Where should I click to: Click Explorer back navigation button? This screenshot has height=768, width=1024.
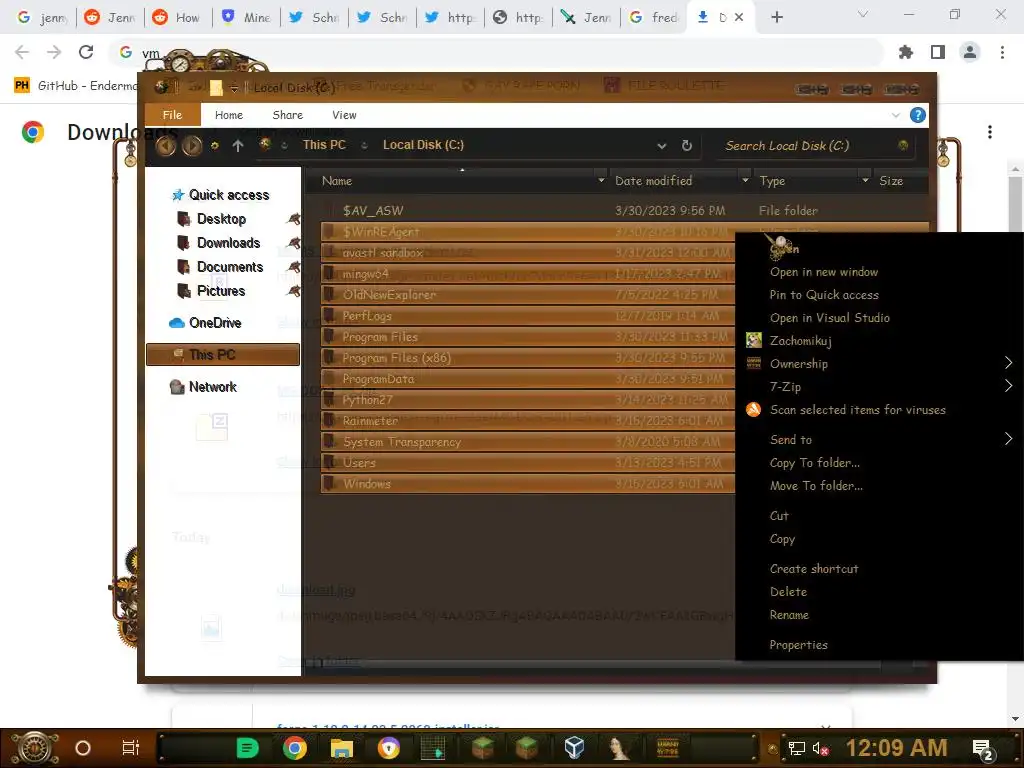[x=165, y=146]
